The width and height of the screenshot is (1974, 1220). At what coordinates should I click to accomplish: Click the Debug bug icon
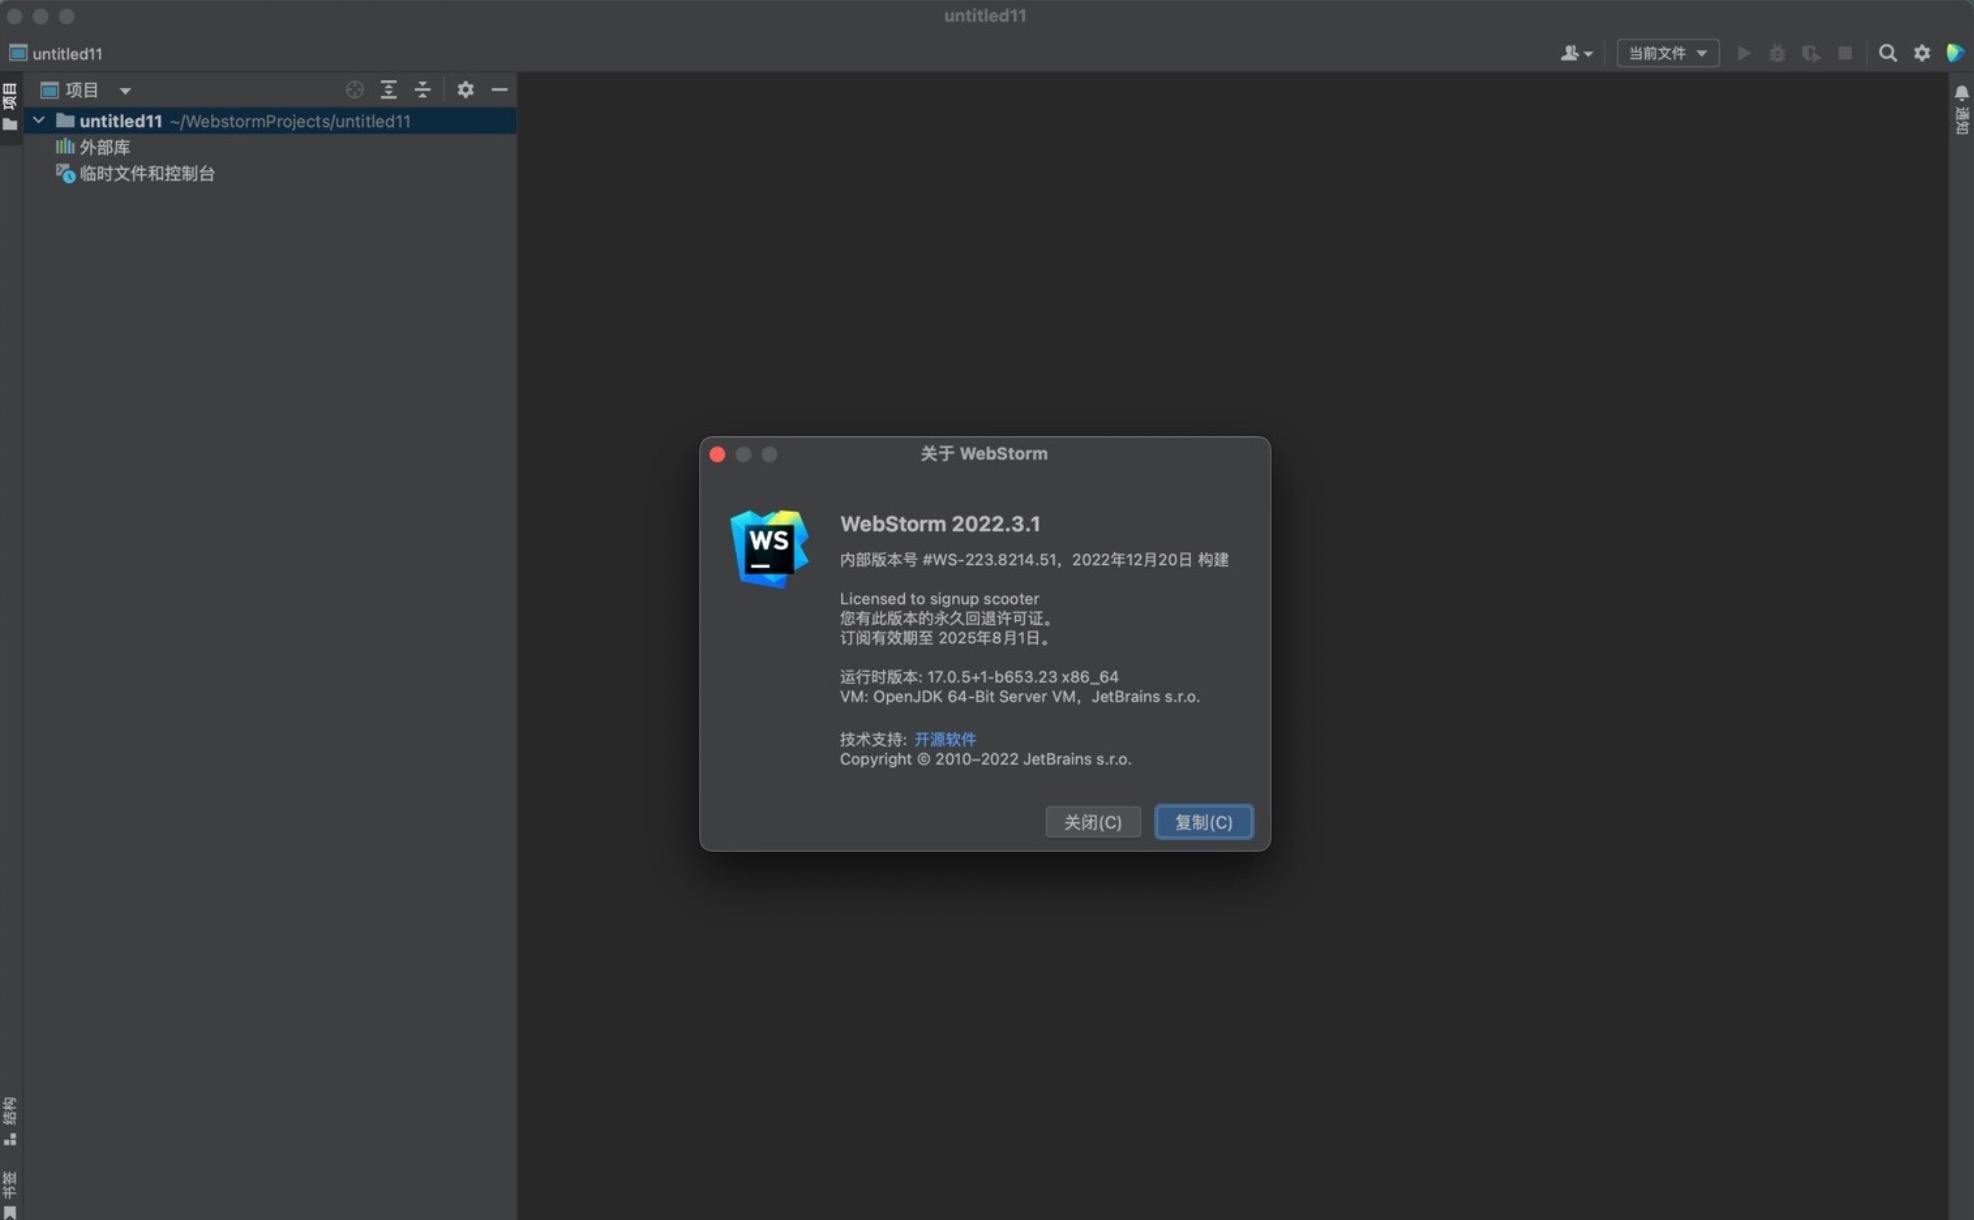coord(1777,53)
